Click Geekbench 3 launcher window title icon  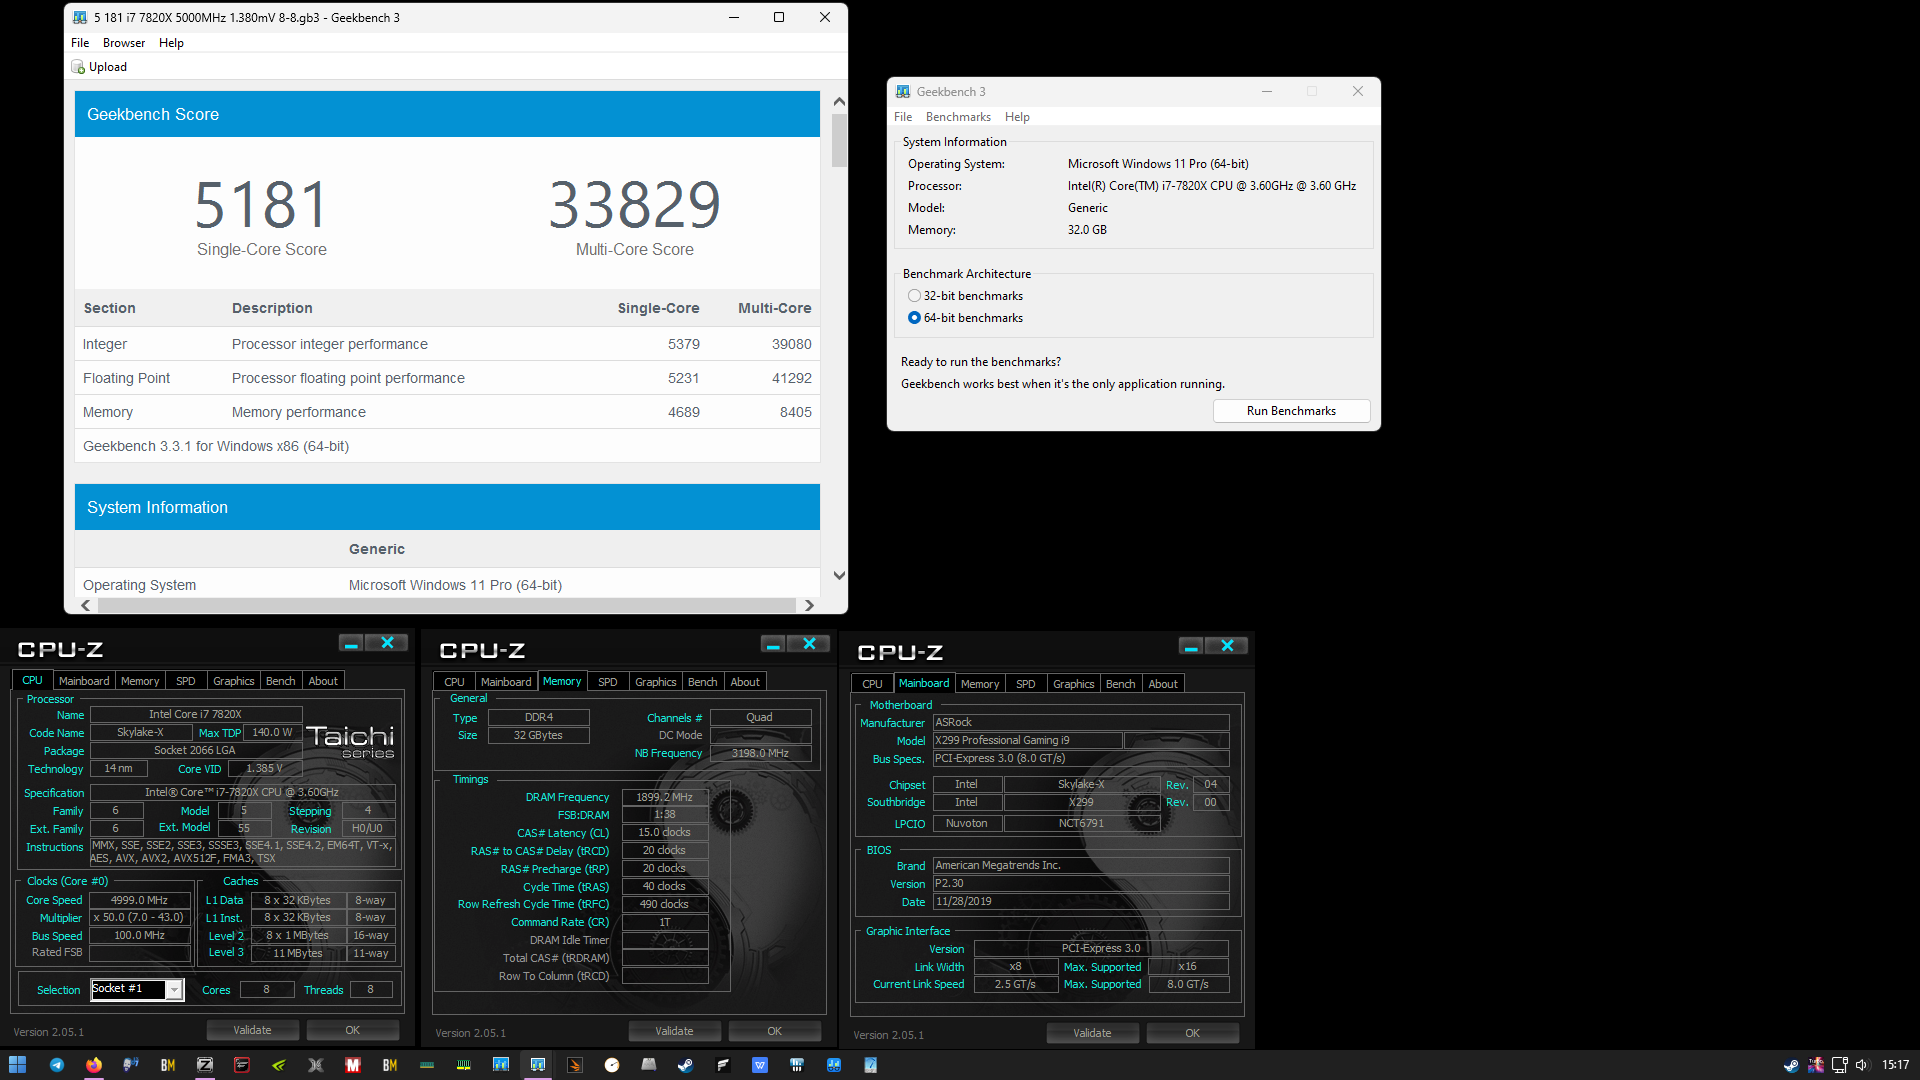[x=903, y=91]
